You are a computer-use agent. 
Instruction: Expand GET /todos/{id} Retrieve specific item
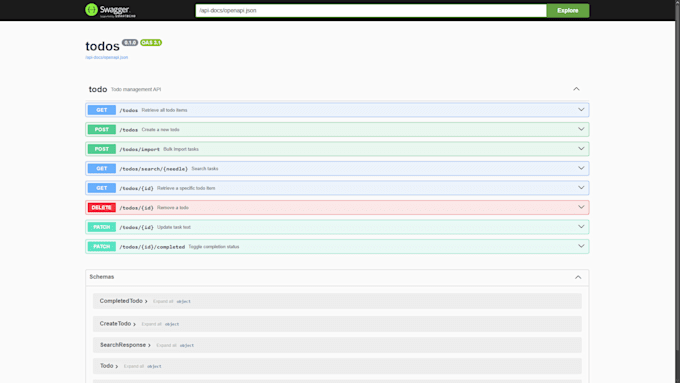337,188
